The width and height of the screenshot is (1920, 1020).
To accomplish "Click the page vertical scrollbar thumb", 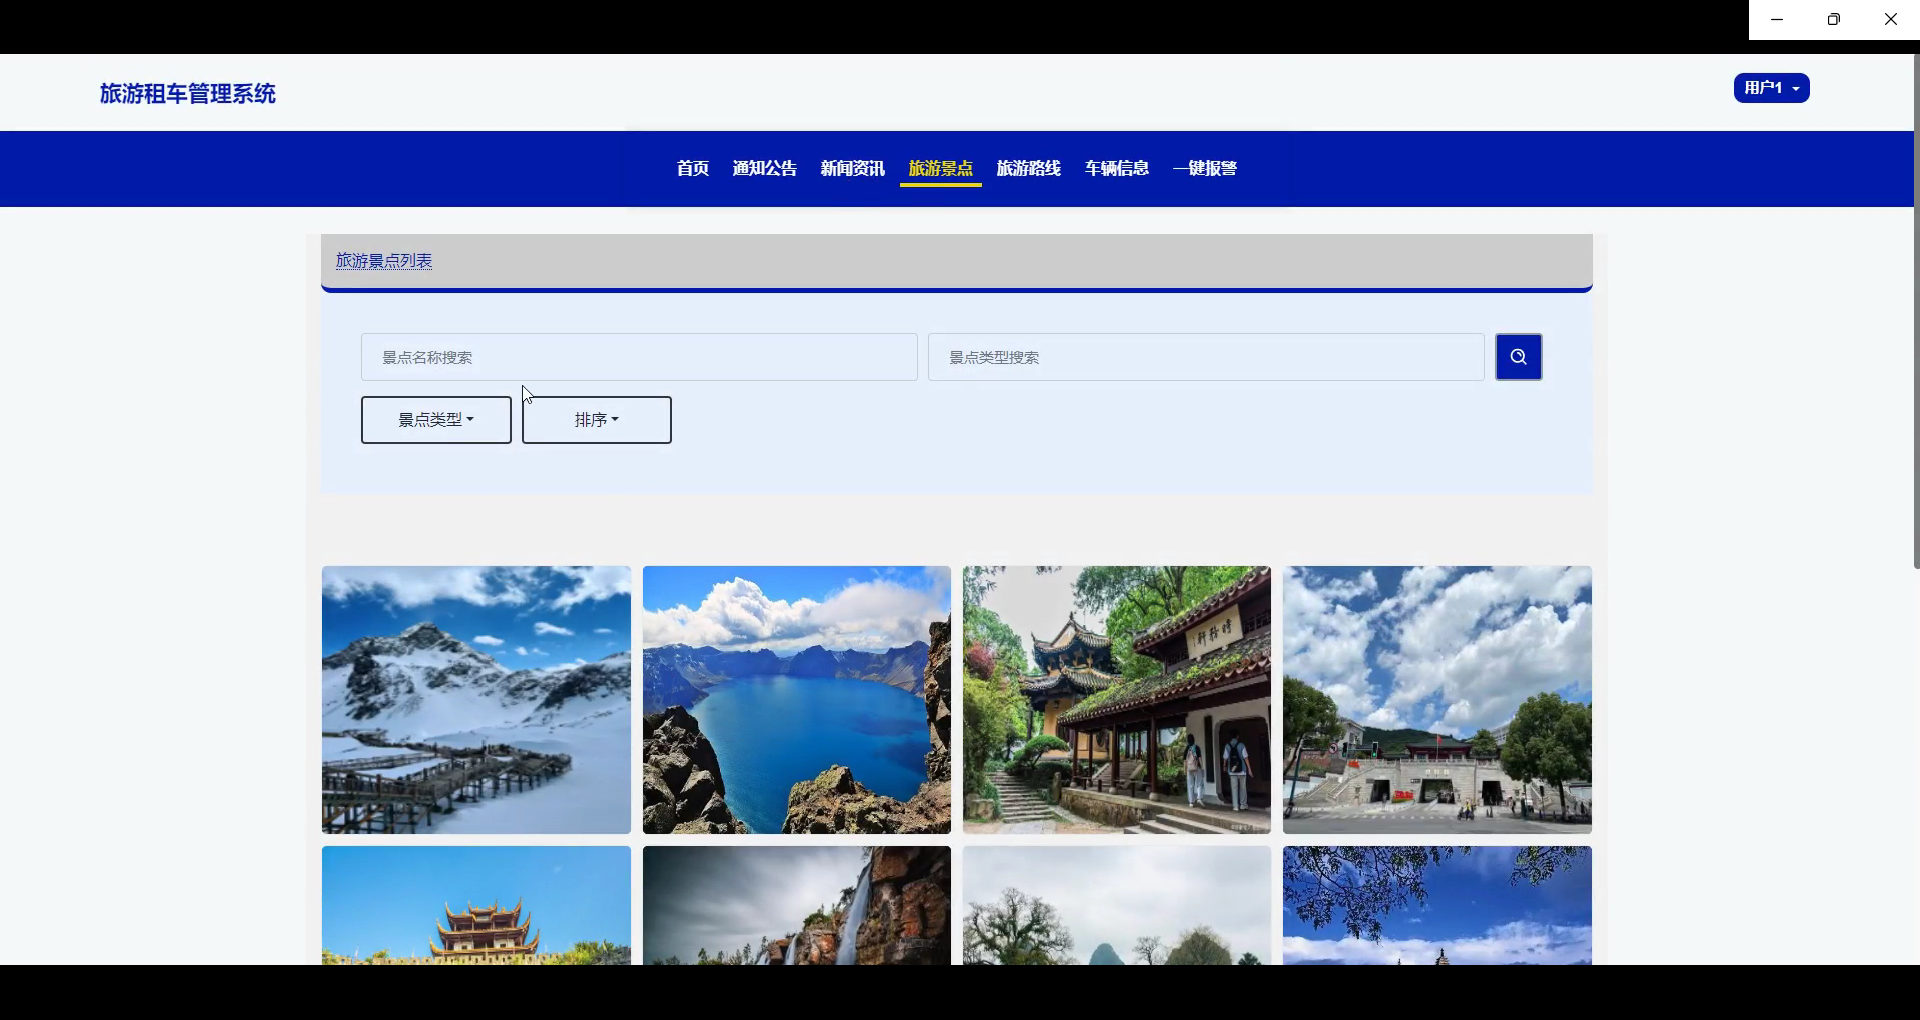I will 1916,311.
